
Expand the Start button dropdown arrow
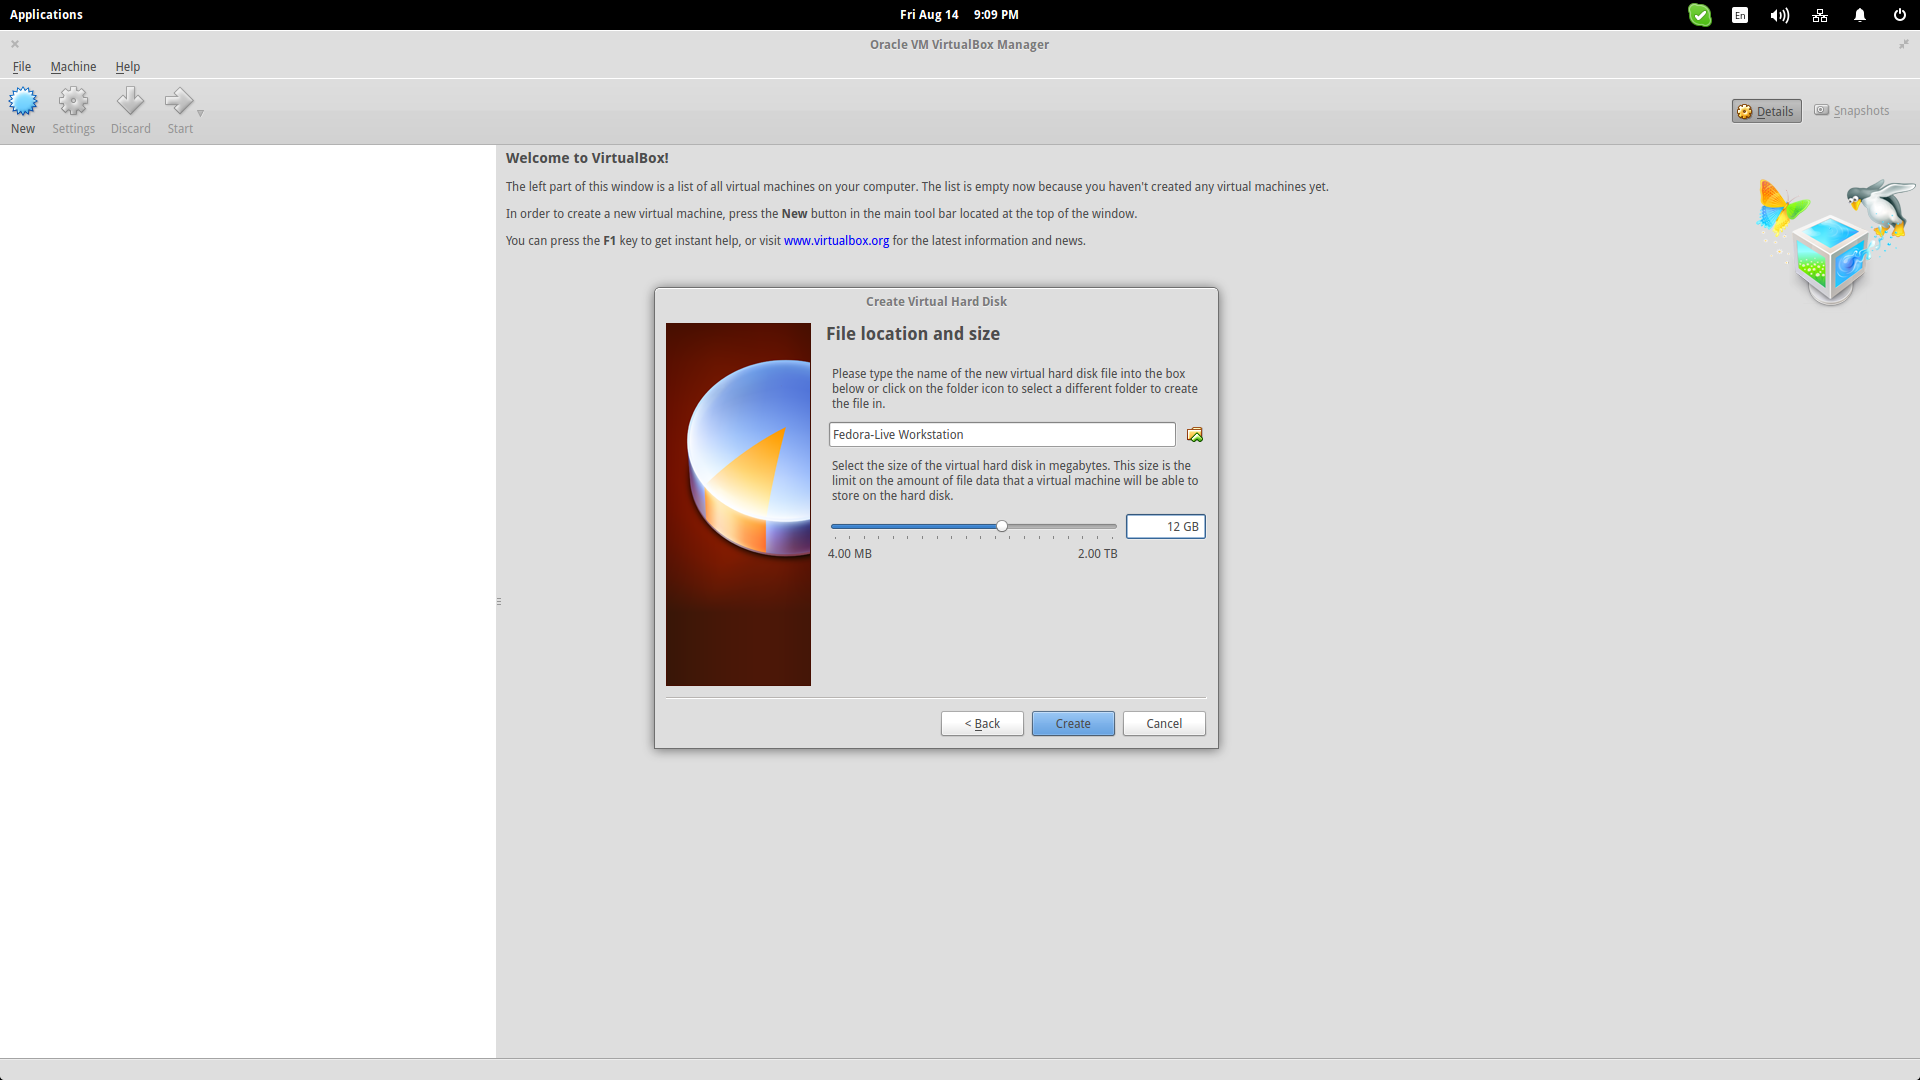(200, 113)
